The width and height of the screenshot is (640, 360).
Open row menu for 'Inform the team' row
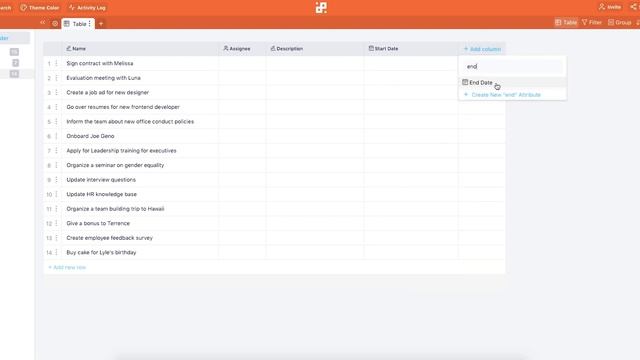56,122
